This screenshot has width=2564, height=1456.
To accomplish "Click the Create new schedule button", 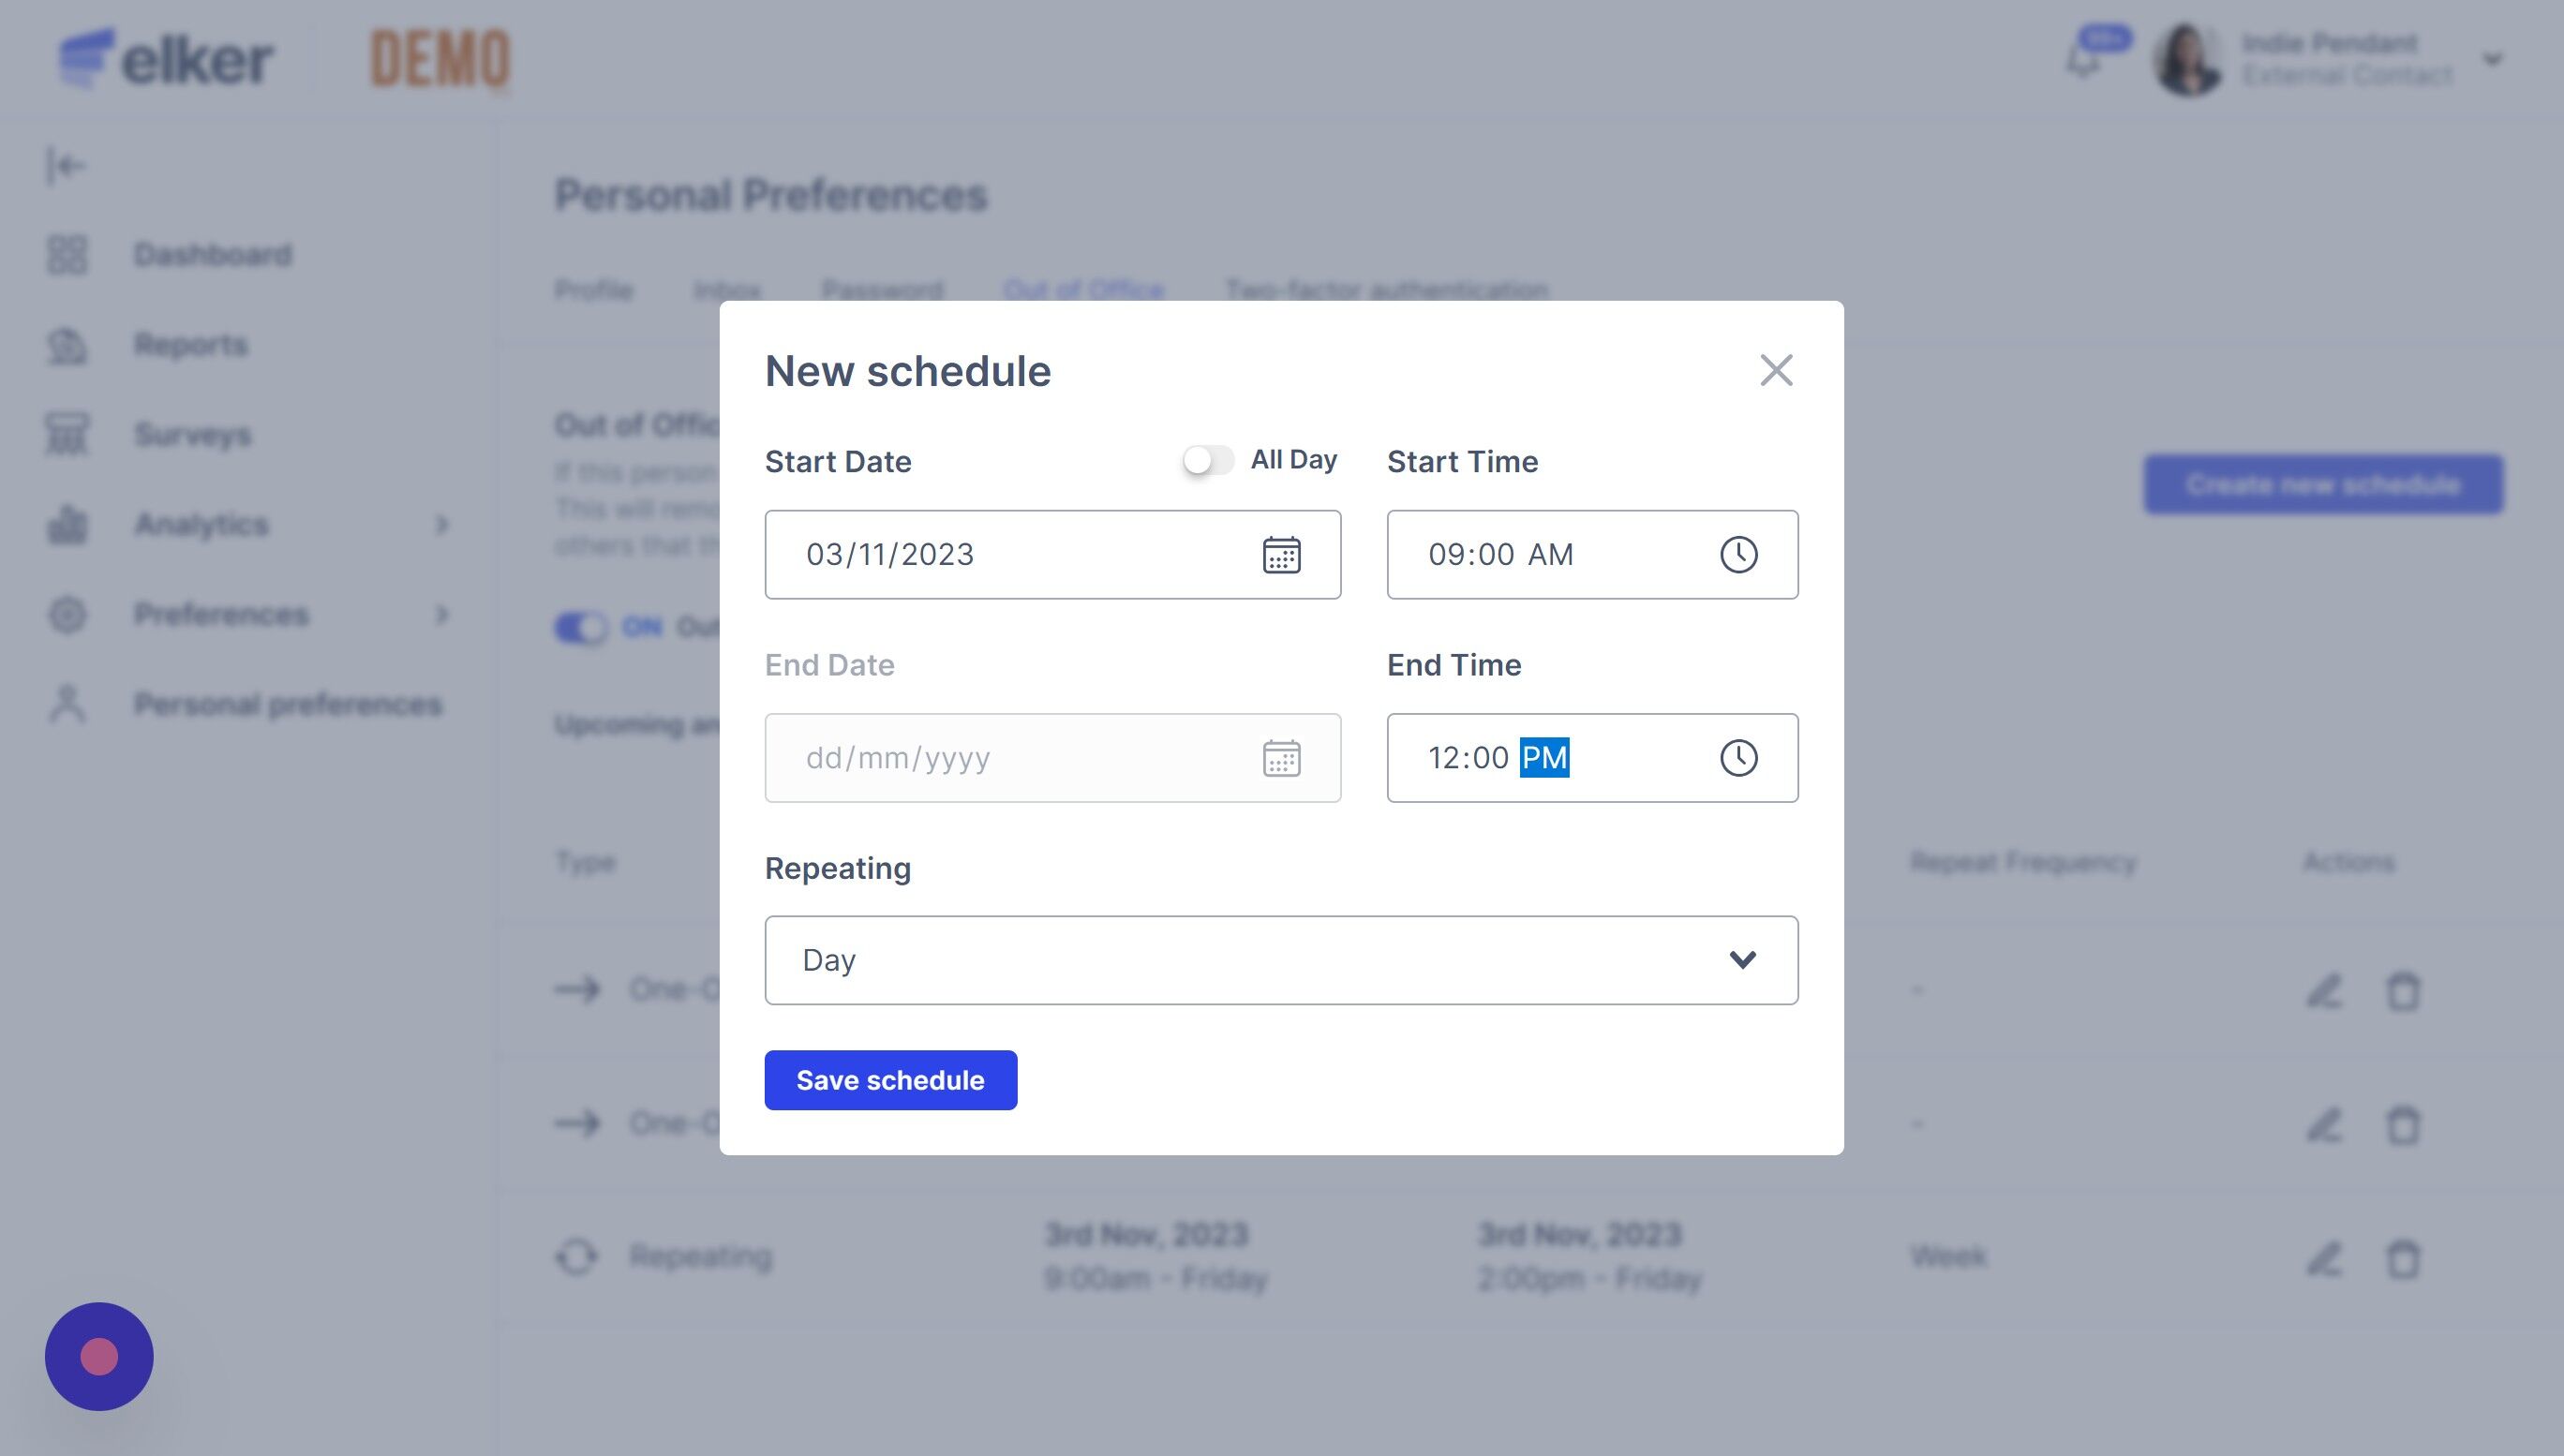I will (2322, 485).
